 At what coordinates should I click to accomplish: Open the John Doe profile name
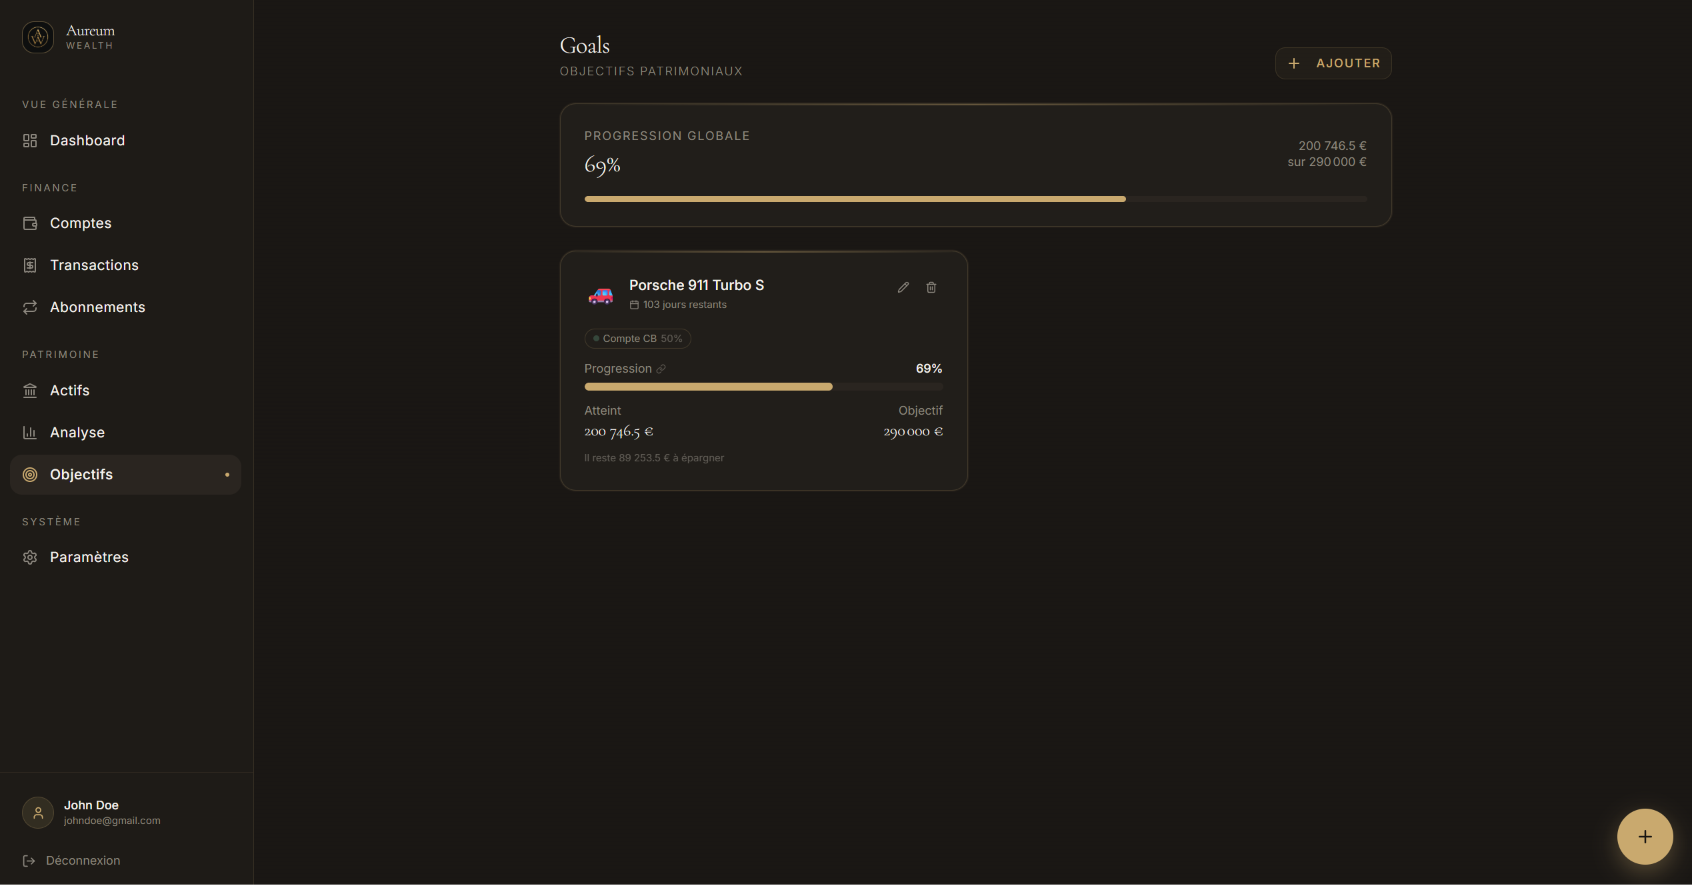point(91,805)
